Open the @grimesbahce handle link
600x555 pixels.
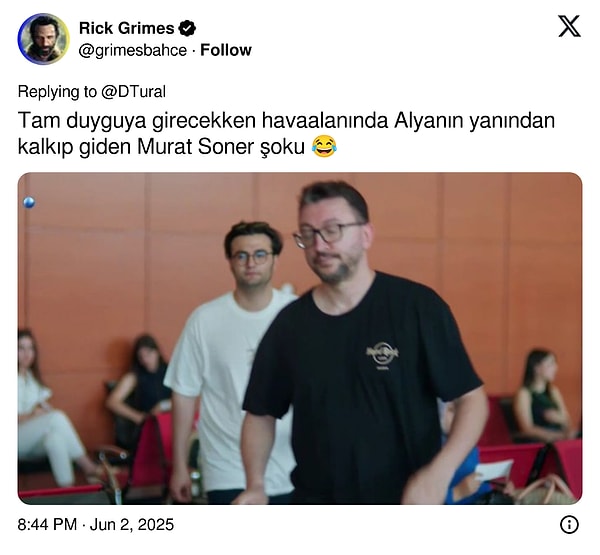click(133, 50)
